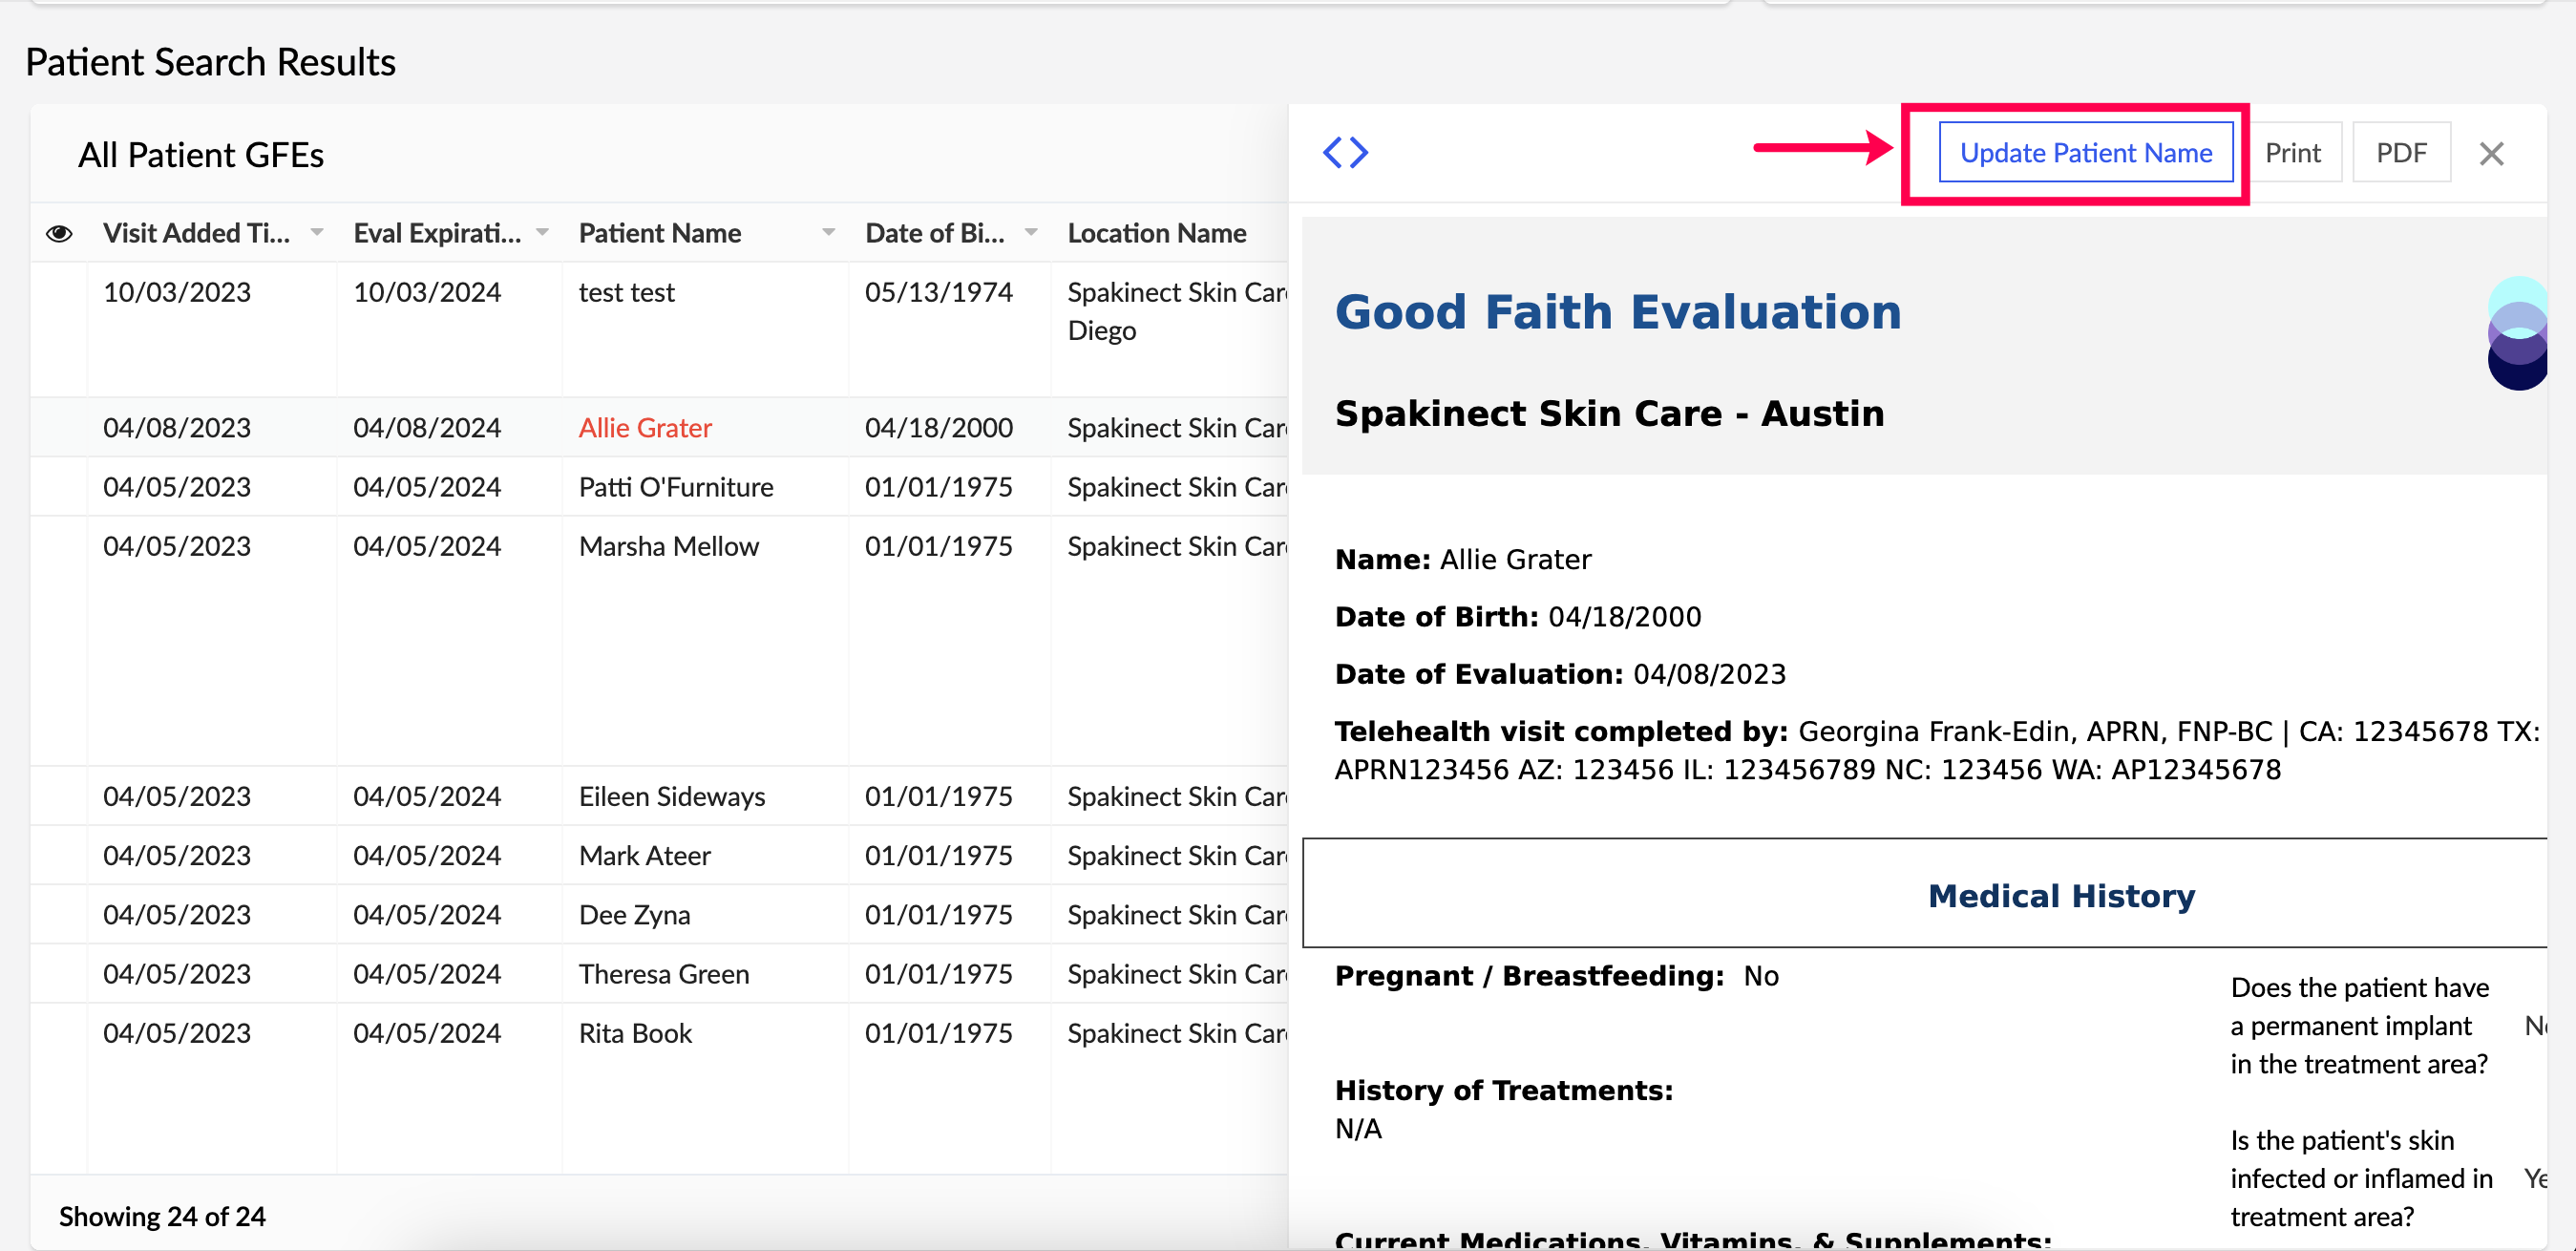The width and height of the screenshot is (2576, 1251).
Task: Select patient Mark Ateer
Action: pyautogui.click(x=644, y=855)
